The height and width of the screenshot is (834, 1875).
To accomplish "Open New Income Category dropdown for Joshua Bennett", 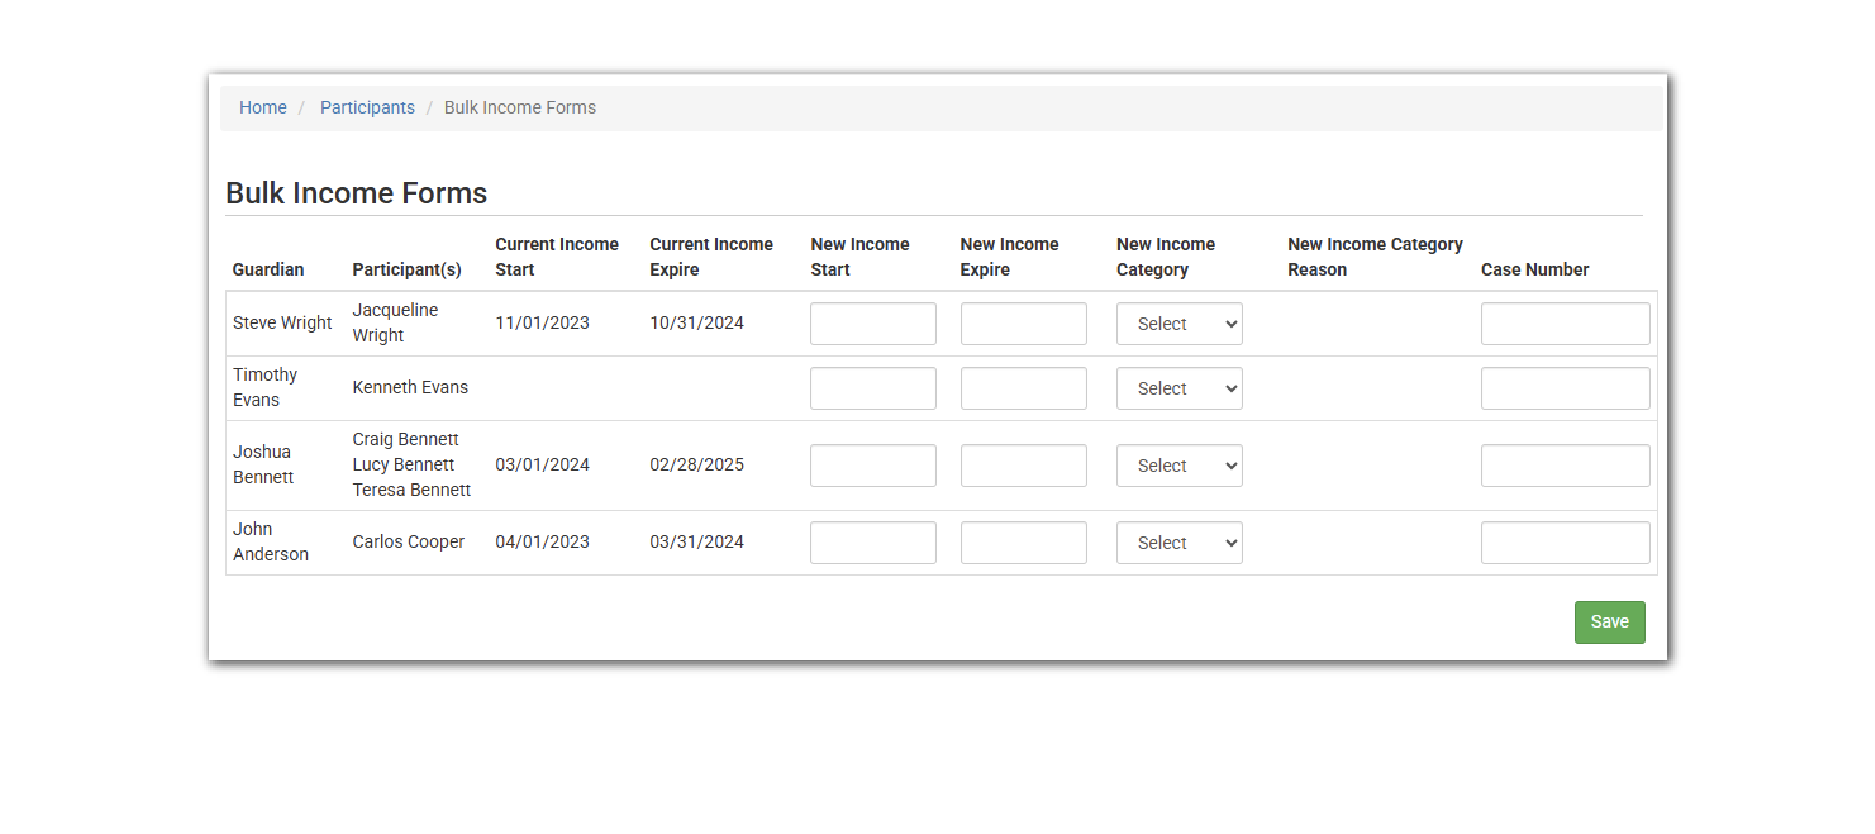I will [1179, 466].
